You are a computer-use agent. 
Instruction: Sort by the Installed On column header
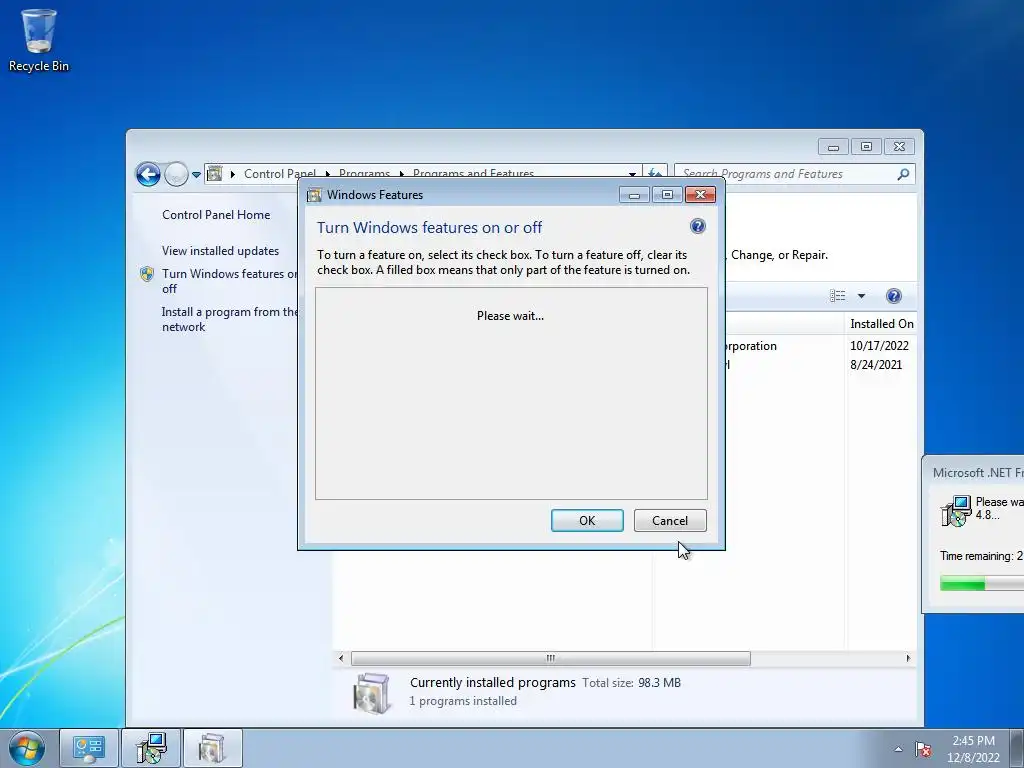[x=881, y=324]
